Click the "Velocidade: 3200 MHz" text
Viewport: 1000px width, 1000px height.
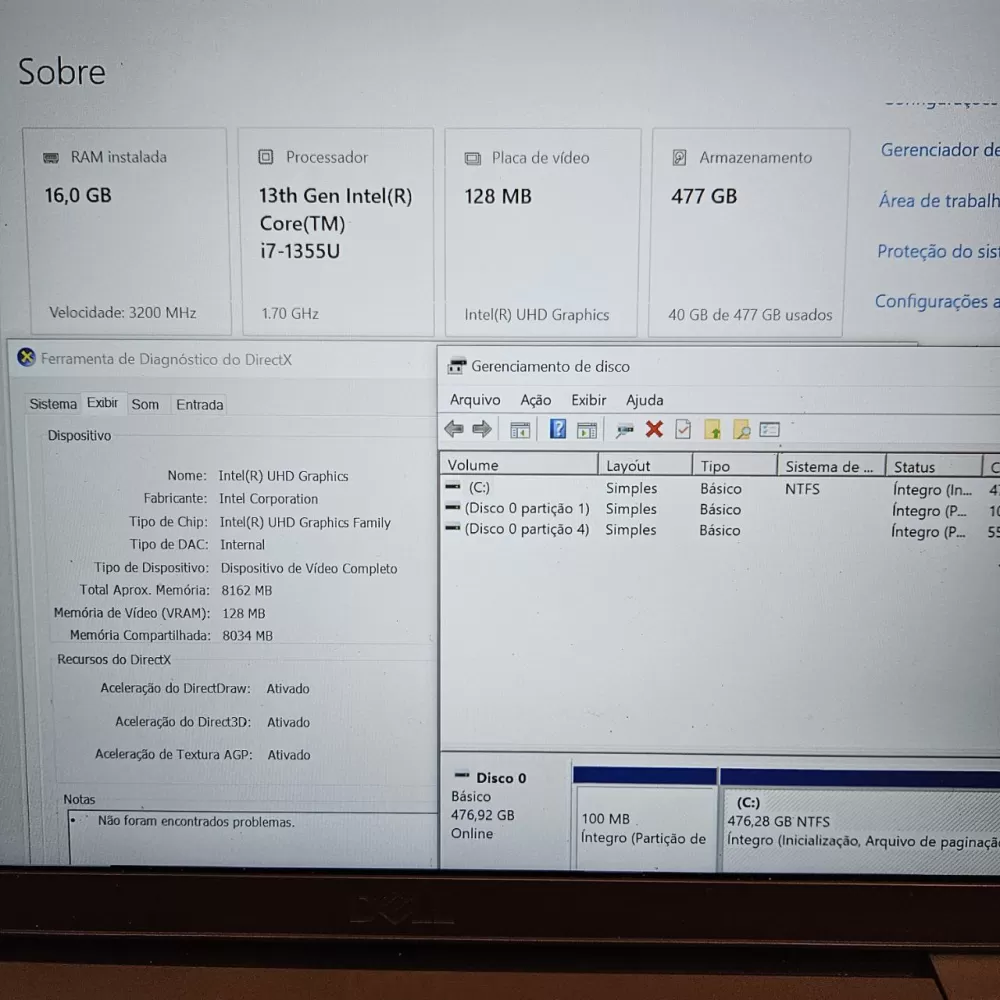(x=122, y=312)
